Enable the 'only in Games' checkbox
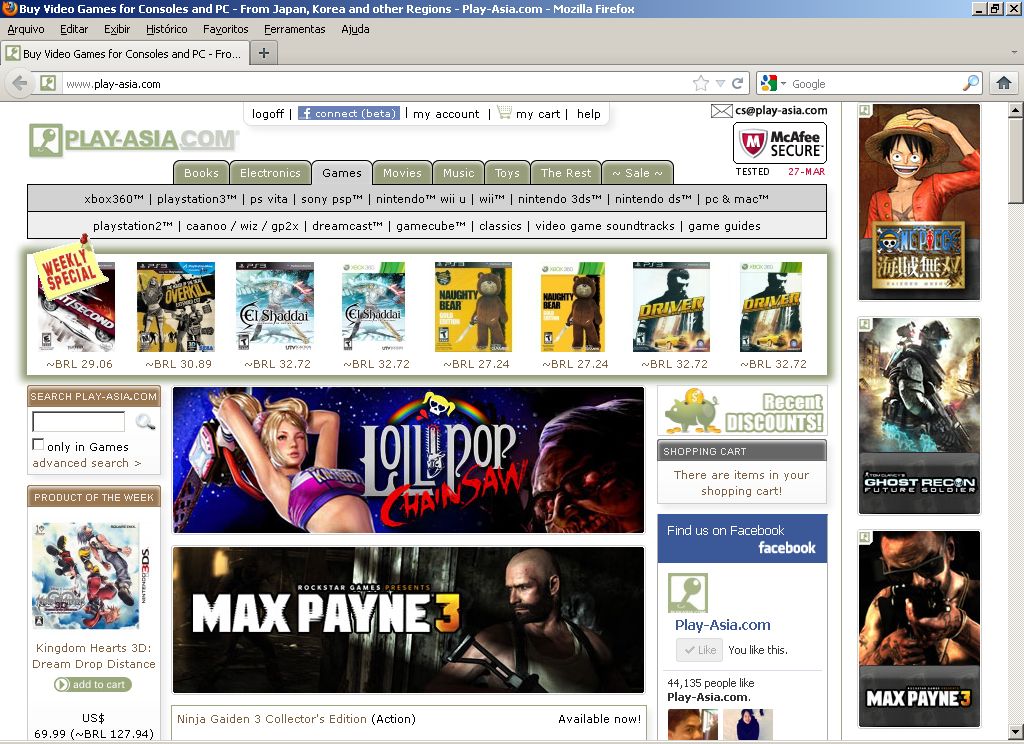Screen dimensions: 1024x744 [38, 445]
